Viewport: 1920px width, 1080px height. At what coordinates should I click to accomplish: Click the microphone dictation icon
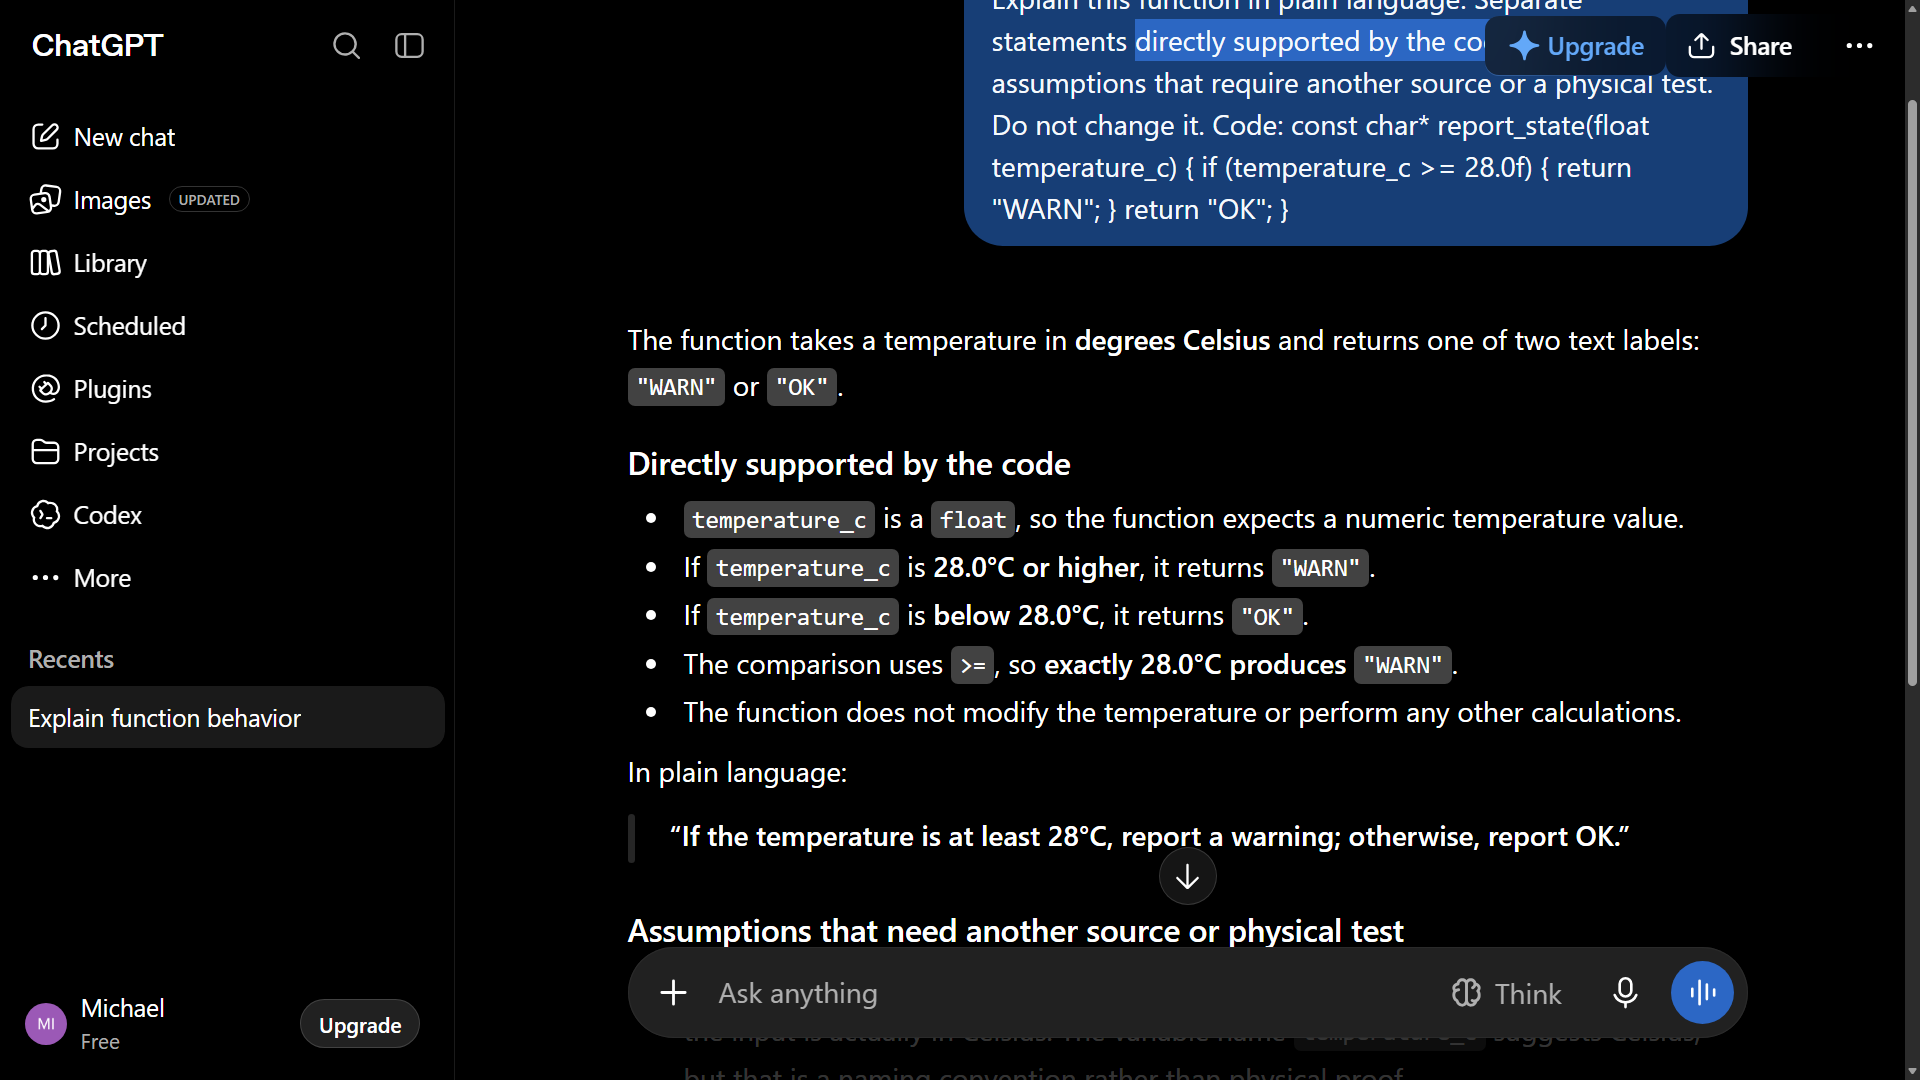point(1625,993)
